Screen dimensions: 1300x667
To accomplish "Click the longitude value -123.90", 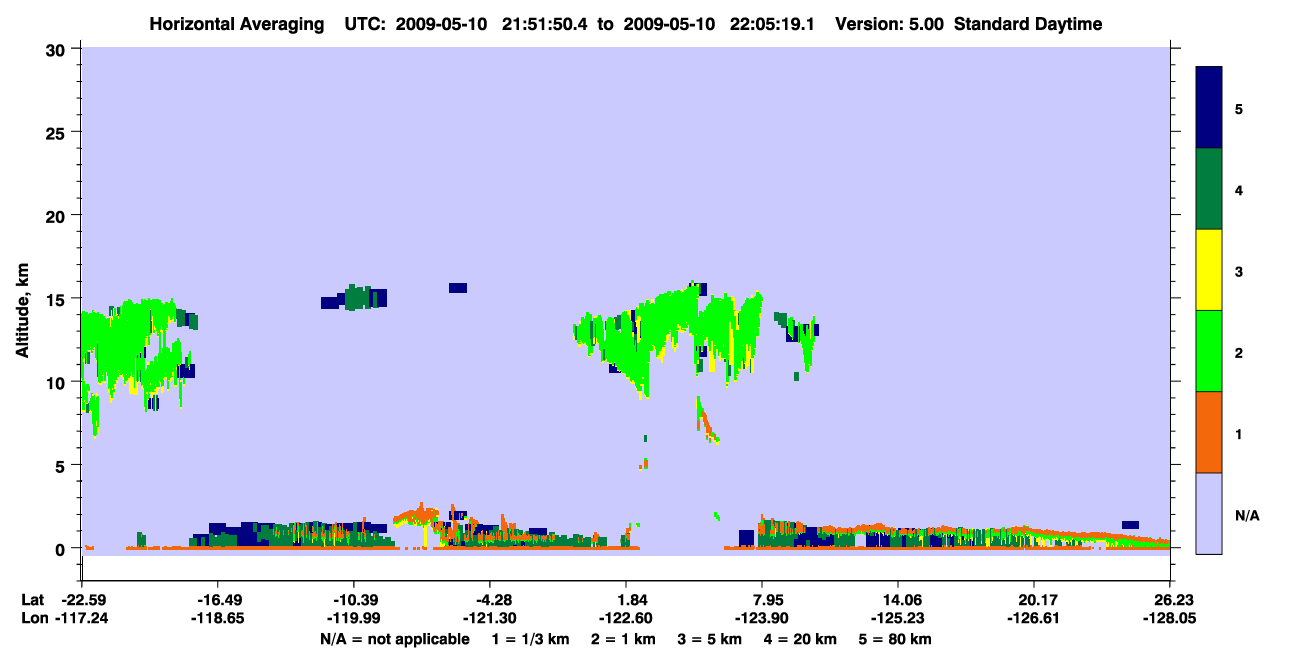I will (762, 619).
